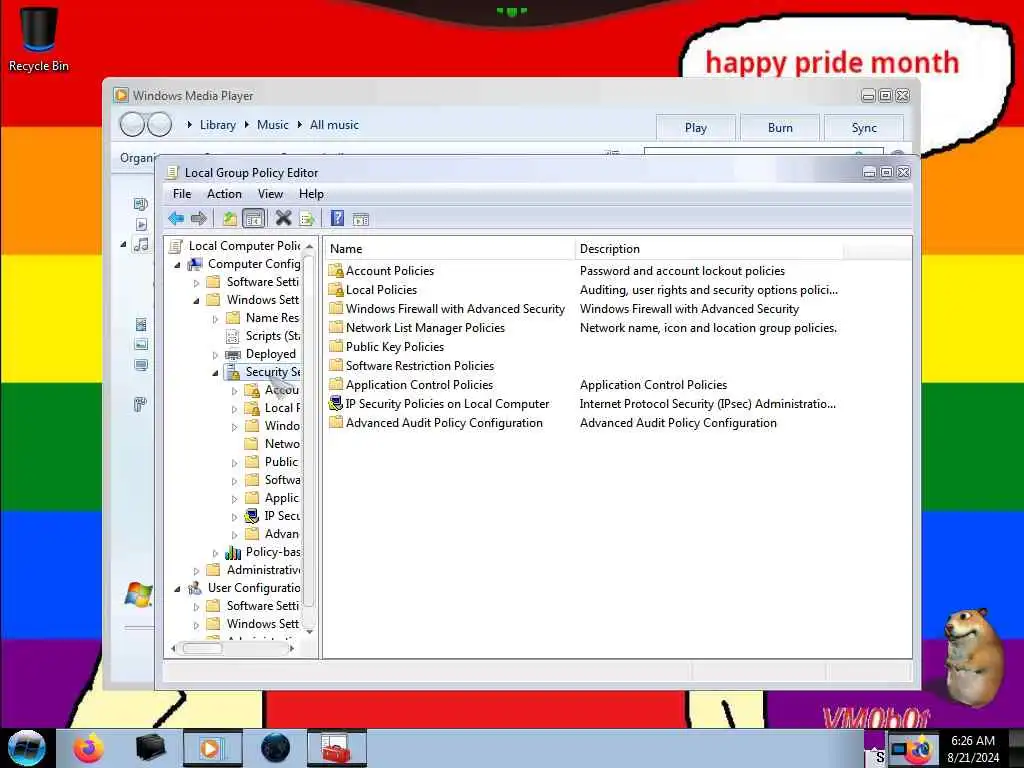1024x768 pixels.
Task: Expand Deployed Printers tree node
Action: (x=215, y=355)
